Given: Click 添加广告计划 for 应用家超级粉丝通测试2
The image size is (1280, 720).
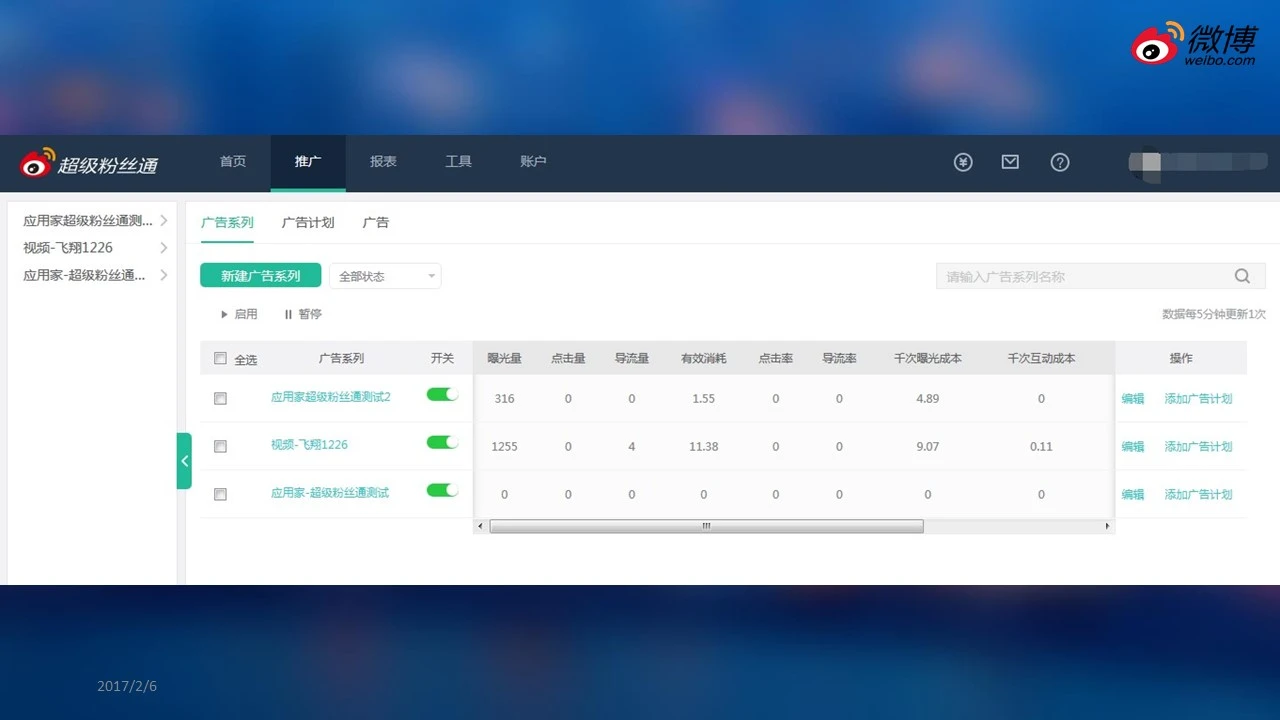Looking at the screenshot, I should [x=1198, y=398].
